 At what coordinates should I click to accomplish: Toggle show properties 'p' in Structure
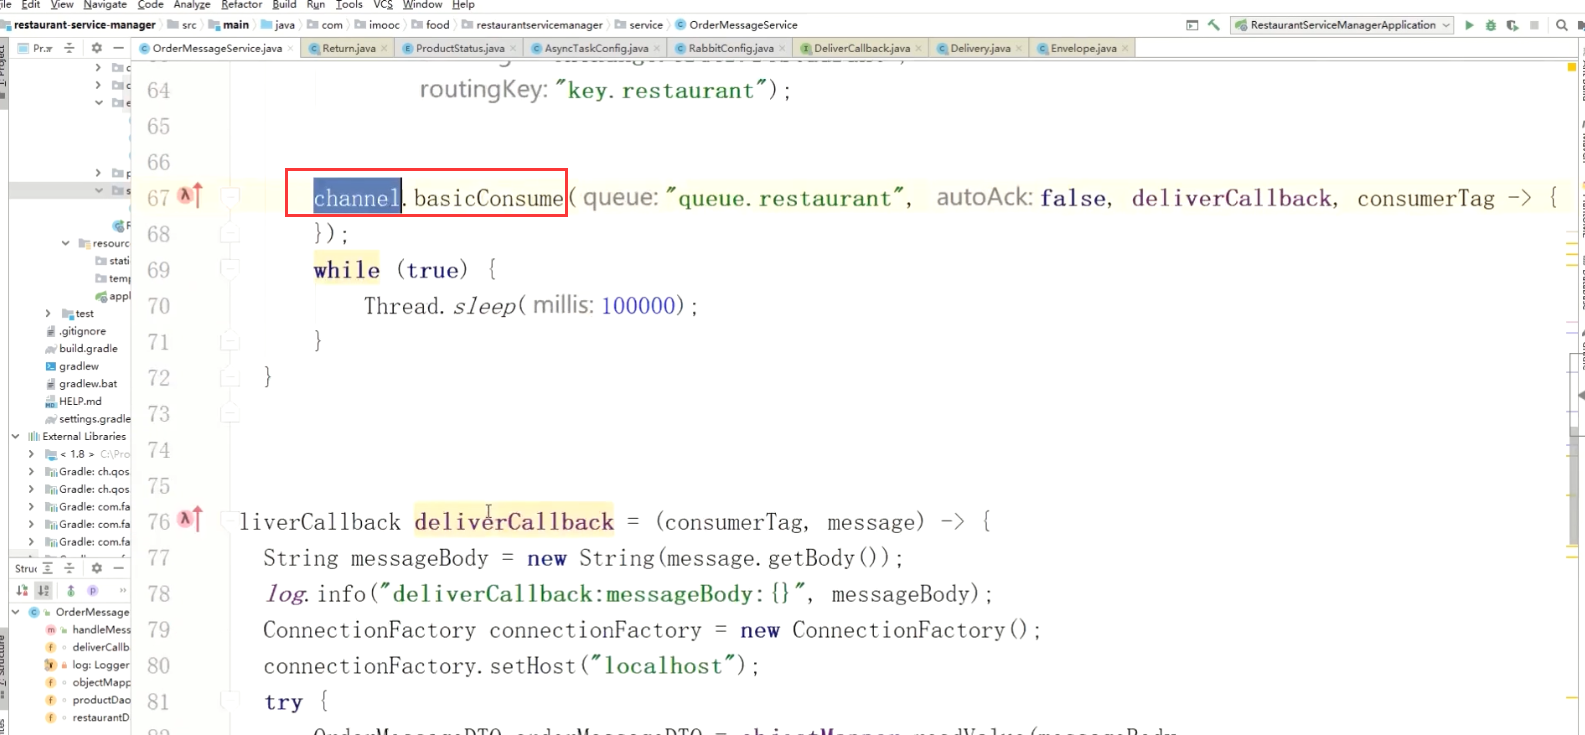coord(93,590)
